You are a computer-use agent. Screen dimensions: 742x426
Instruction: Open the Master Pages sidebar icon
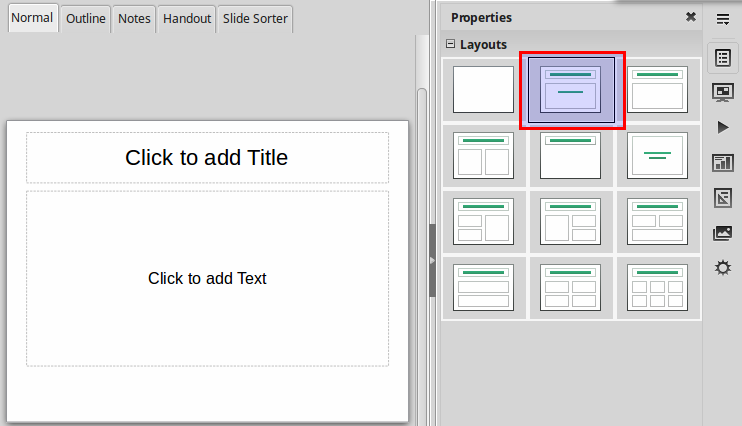pyautogui.click(x=722, y=162)
